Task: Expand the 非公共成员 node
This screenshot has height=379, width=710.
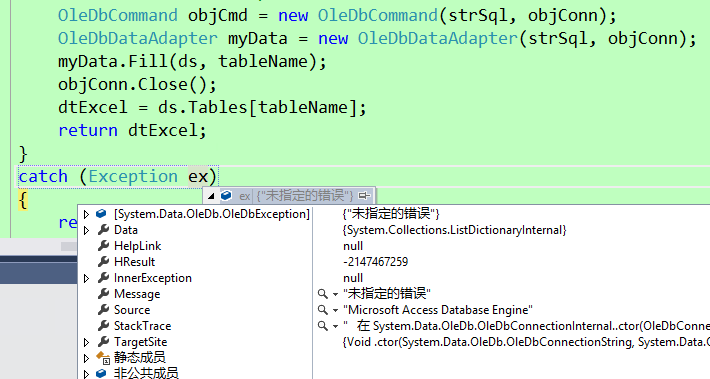Action: tap(86, 374)
